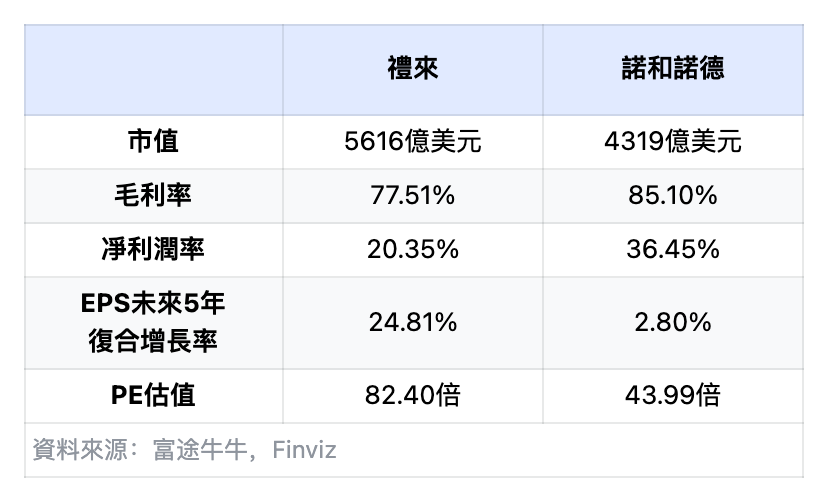Click the empty top-left header cell
Image resolution: width=828 pixels, height=502 pixels.
[x=153, y=69]
